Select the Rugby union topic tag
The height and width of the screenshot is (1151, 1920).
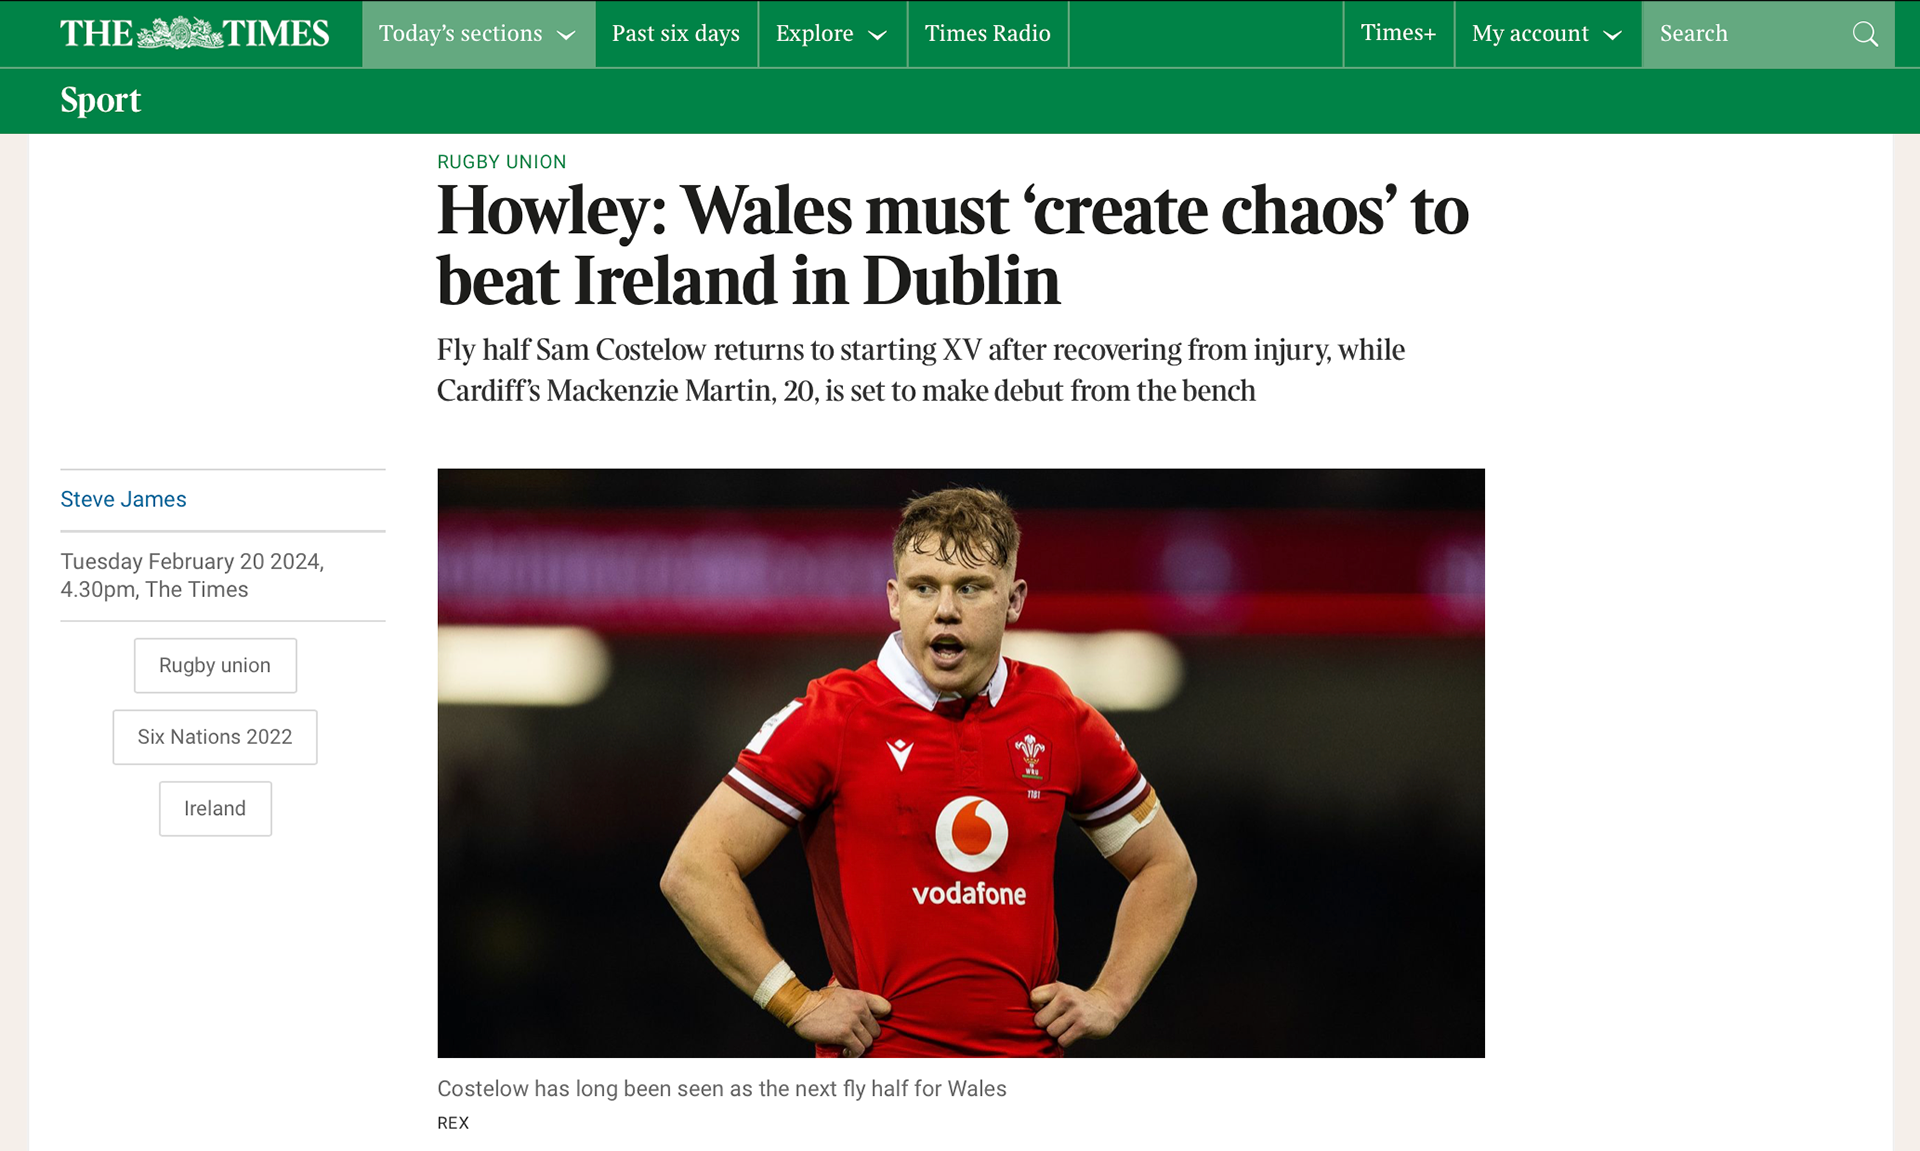pyautogui.click(x=215, y=665)
